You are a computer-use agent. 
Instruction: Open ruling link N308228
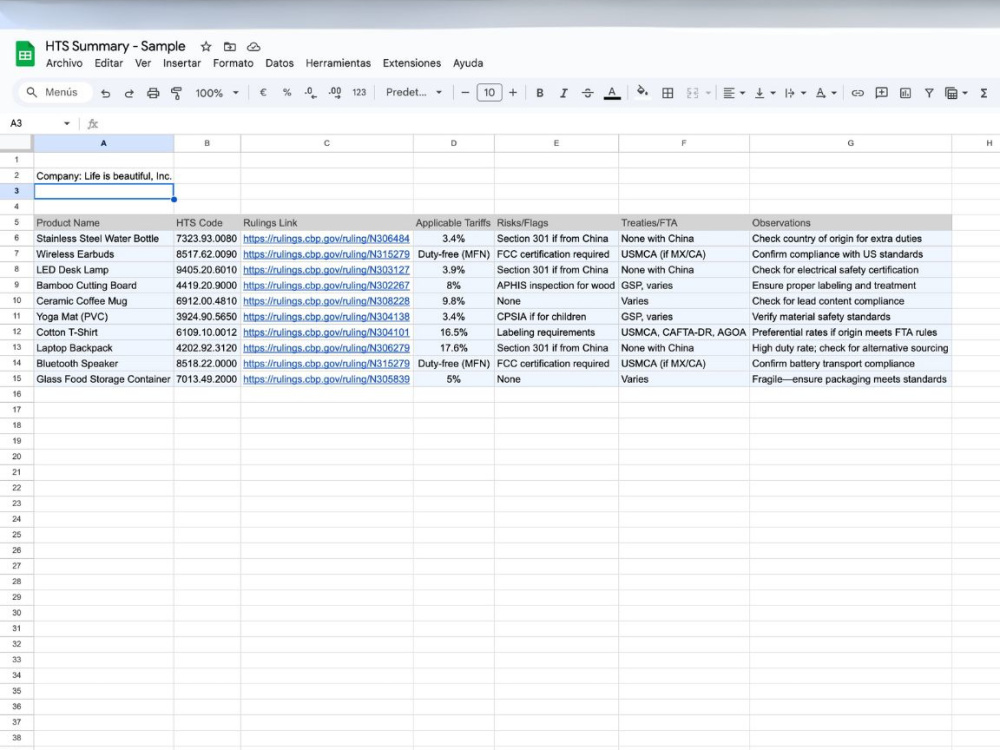pyautogui.click(x=326, y=301)
